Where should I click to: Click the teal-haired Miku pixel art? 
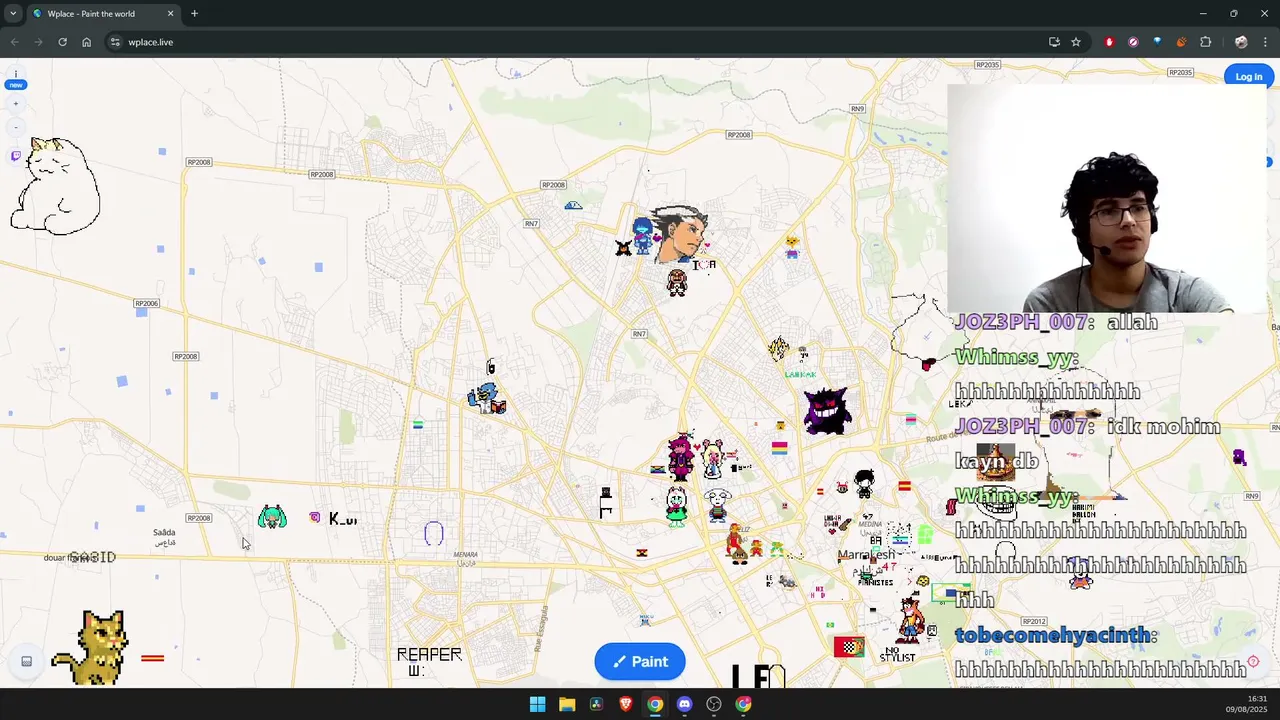click(272, 517)
